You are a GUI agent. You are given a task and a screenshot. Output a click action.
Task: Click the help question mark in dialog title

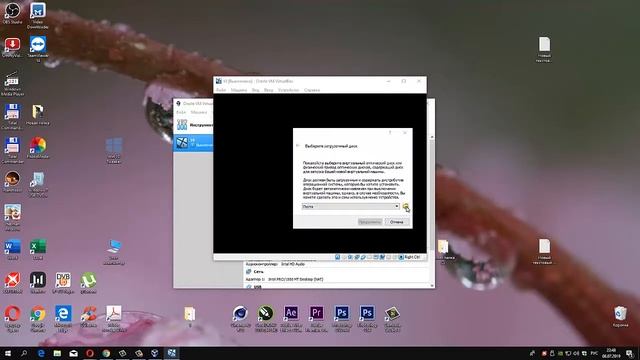(x=390, y=133)
